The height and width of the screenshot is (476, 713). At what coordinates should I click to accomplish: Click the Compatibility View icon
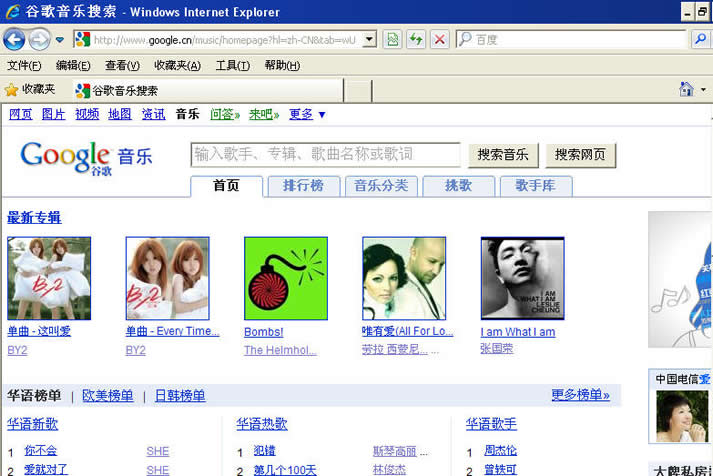point(392,40)
